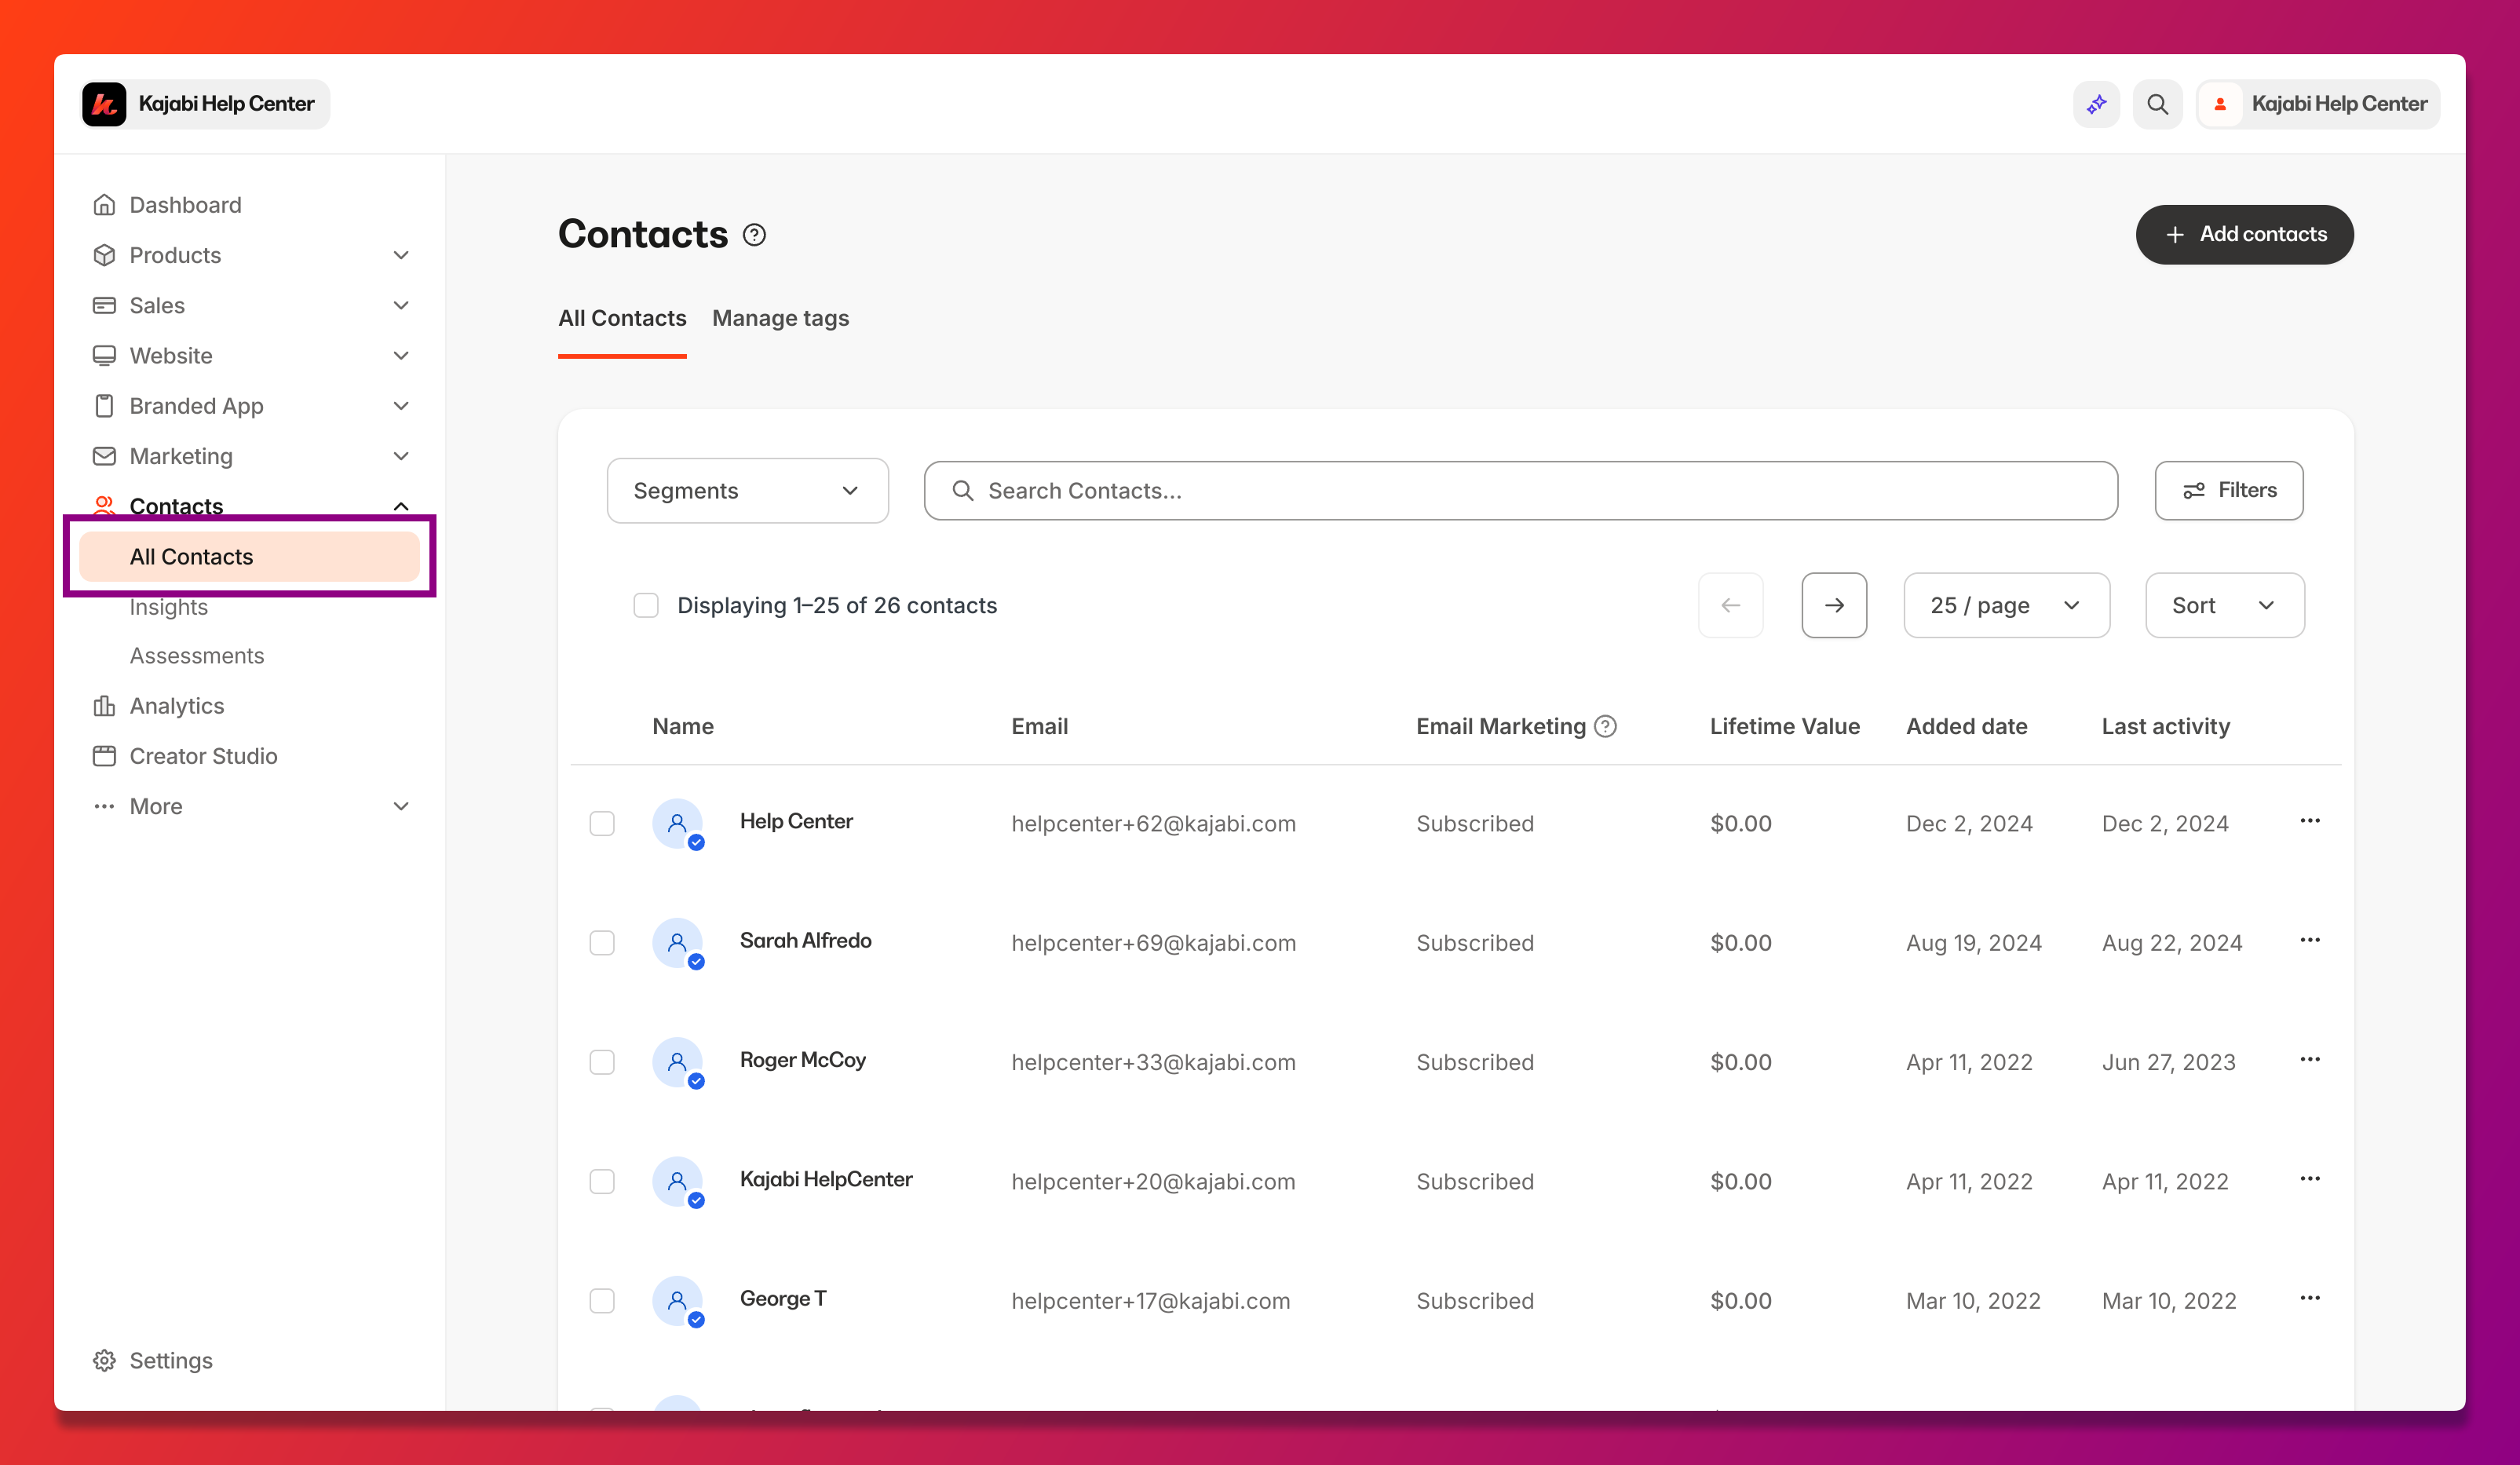Click the Settings label in sidebar
Viewport: 2520px width, 1465px height.
pos(171,1360)
